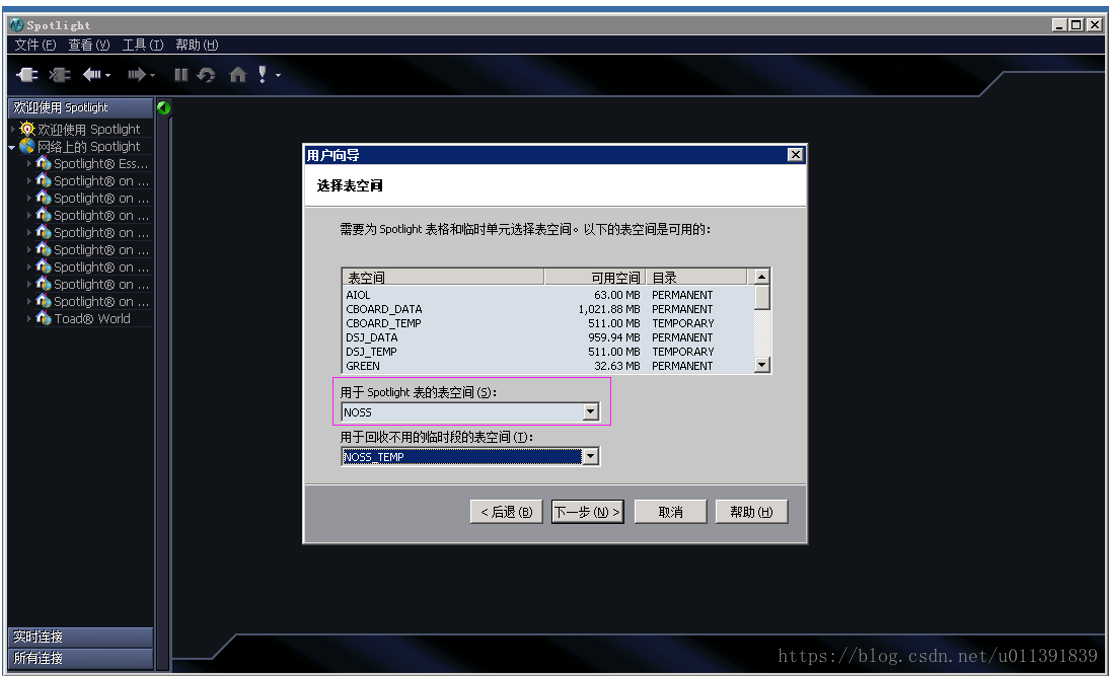Sort by the 可用空间 column header
Screen dimensions: 1109x676
click(595, 277)
